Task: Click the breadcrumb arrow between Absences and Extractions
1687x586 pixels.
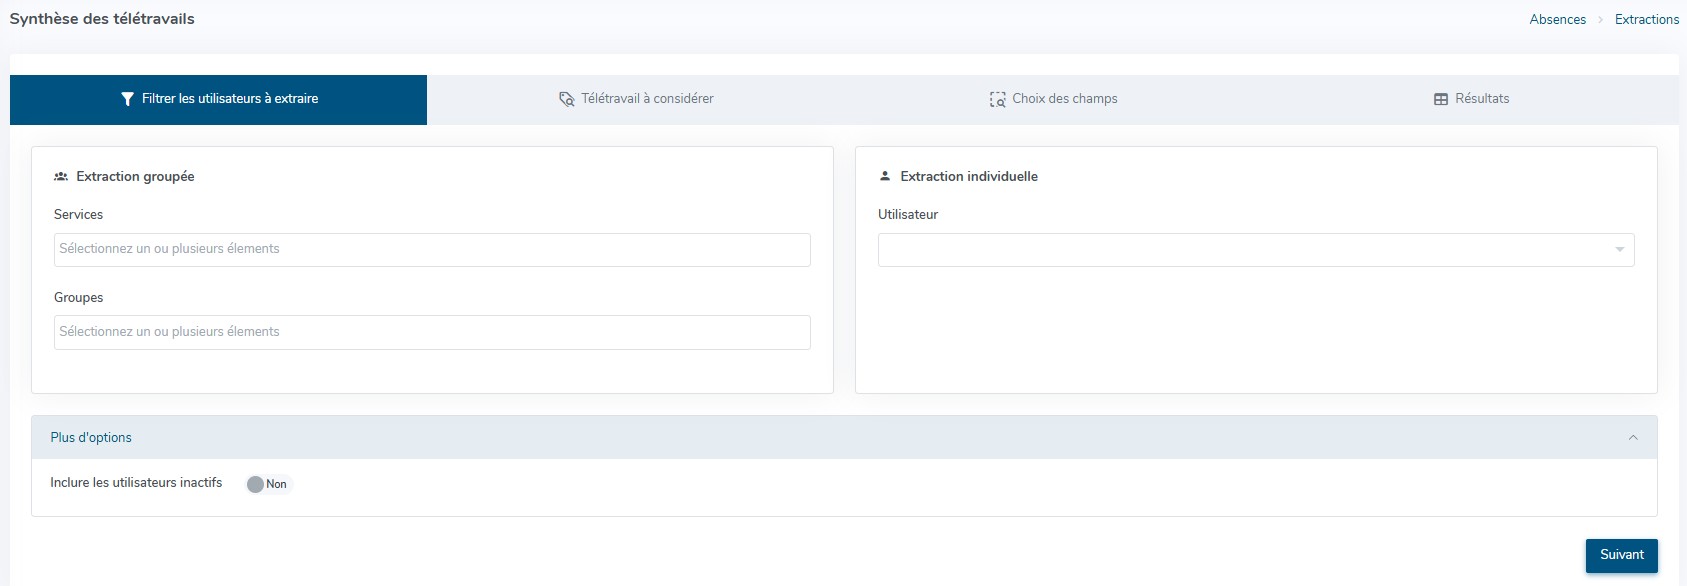Action: (x=1600, y=20)
